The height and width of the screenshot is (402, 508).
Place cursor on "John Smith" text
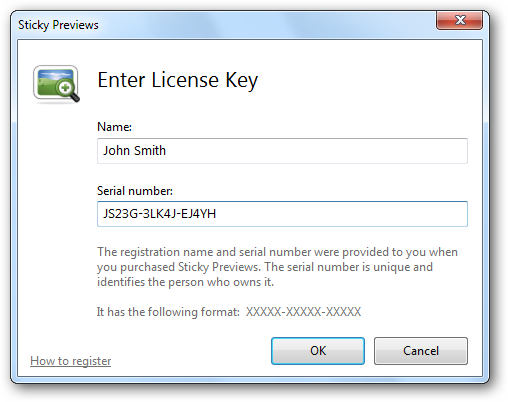[x=134, y=151]
